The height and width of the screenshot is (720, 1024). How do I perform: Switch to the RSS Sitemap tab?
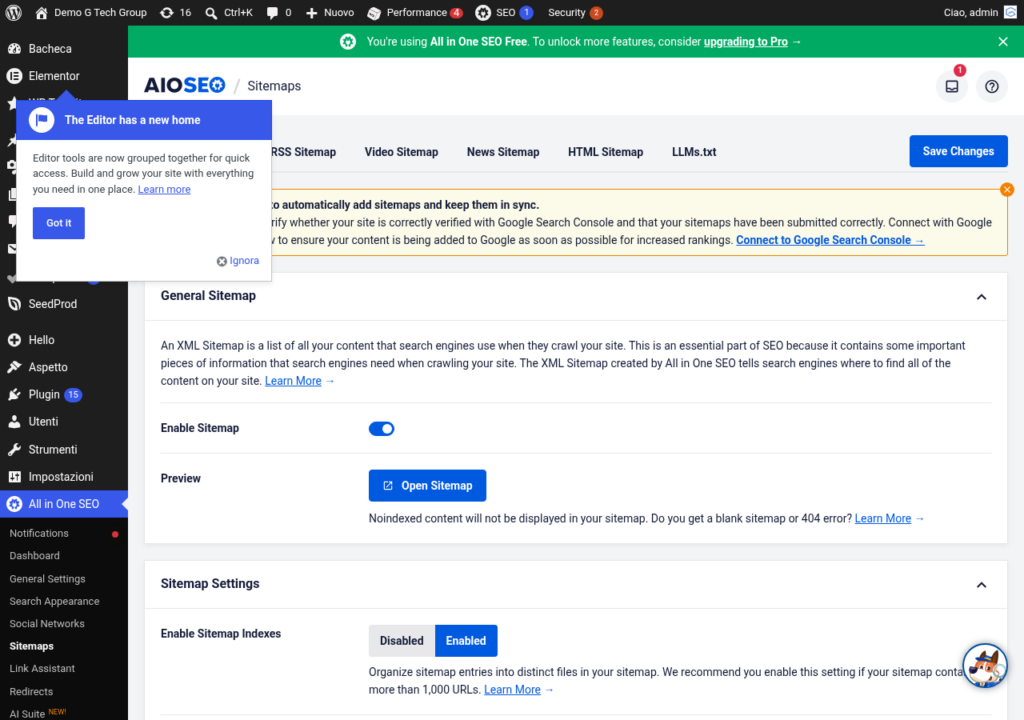(304, 152)
